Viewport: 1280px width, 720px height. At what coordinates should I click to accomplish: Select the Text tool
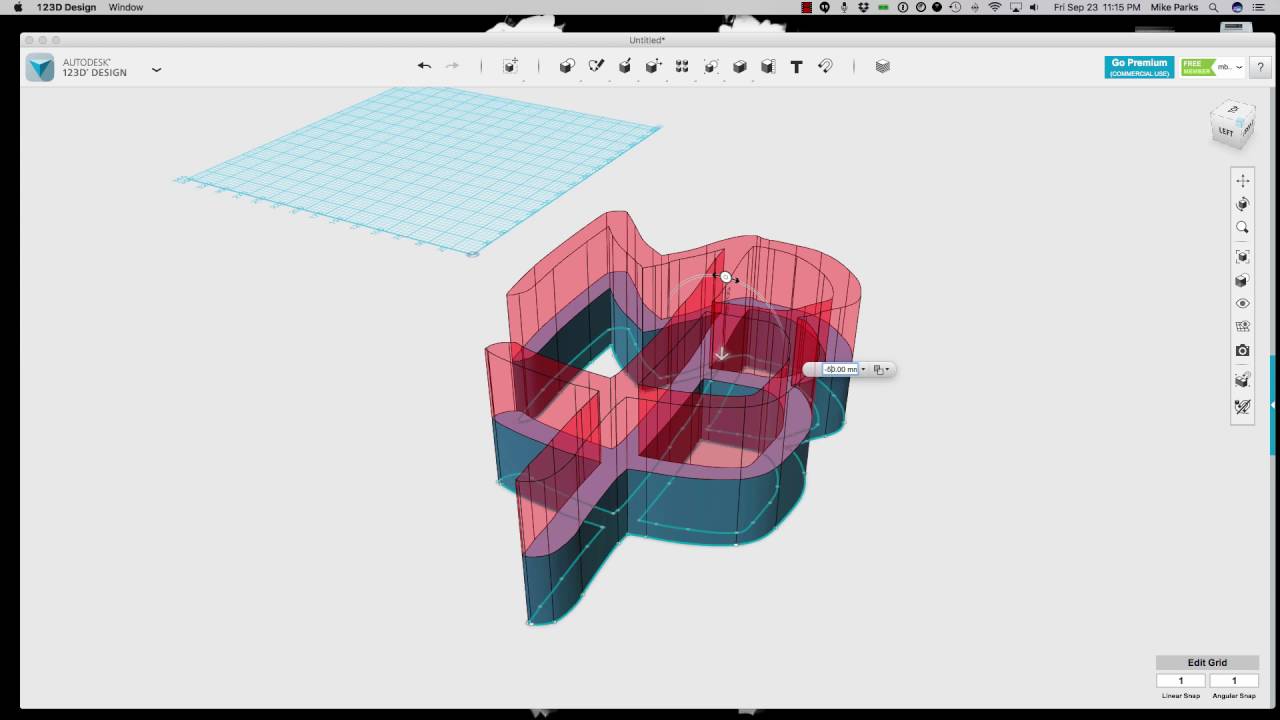pyautogui.click(x=796, y=66)
